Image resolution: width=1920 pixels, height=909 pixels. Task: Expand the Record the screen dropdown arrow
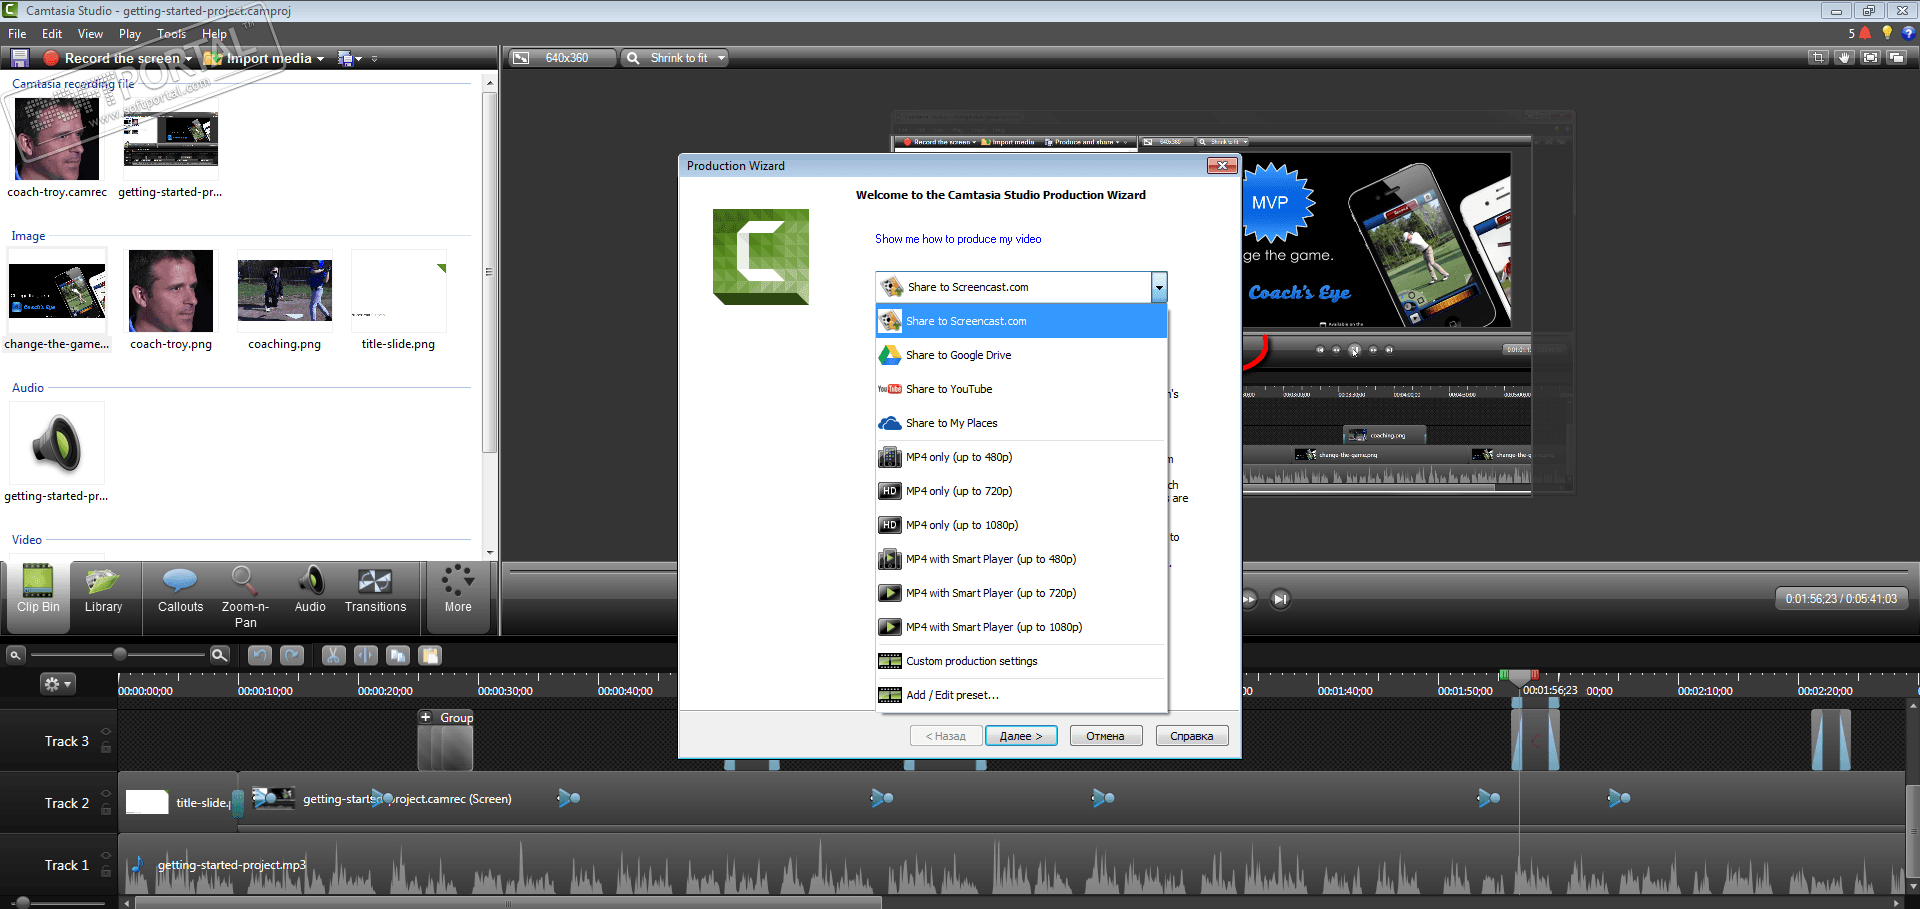[188, 58]
